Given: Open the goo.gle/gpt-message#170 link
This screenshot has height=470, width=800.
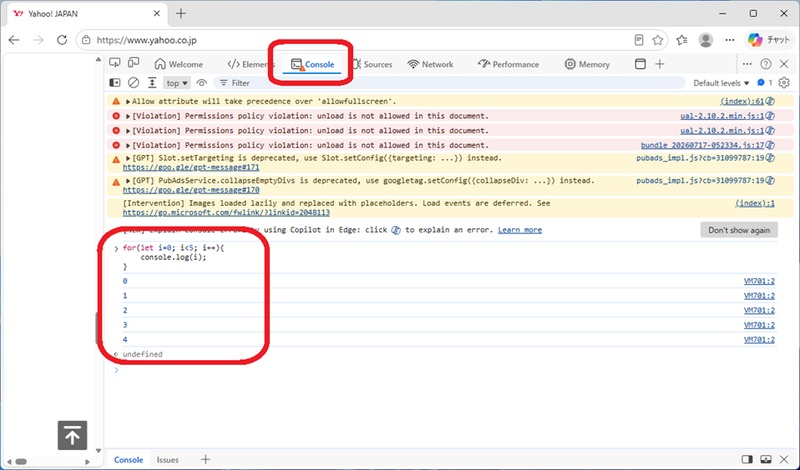Looking at the screenshot, I should [191, 190].
